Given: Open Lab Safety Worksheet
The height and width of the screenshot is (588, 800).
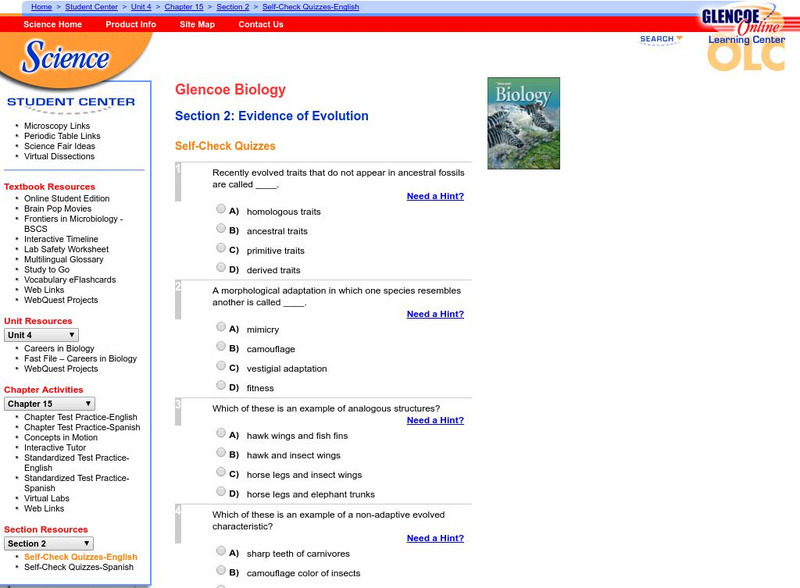Looking at the screenshot, I should click(66, 249).
